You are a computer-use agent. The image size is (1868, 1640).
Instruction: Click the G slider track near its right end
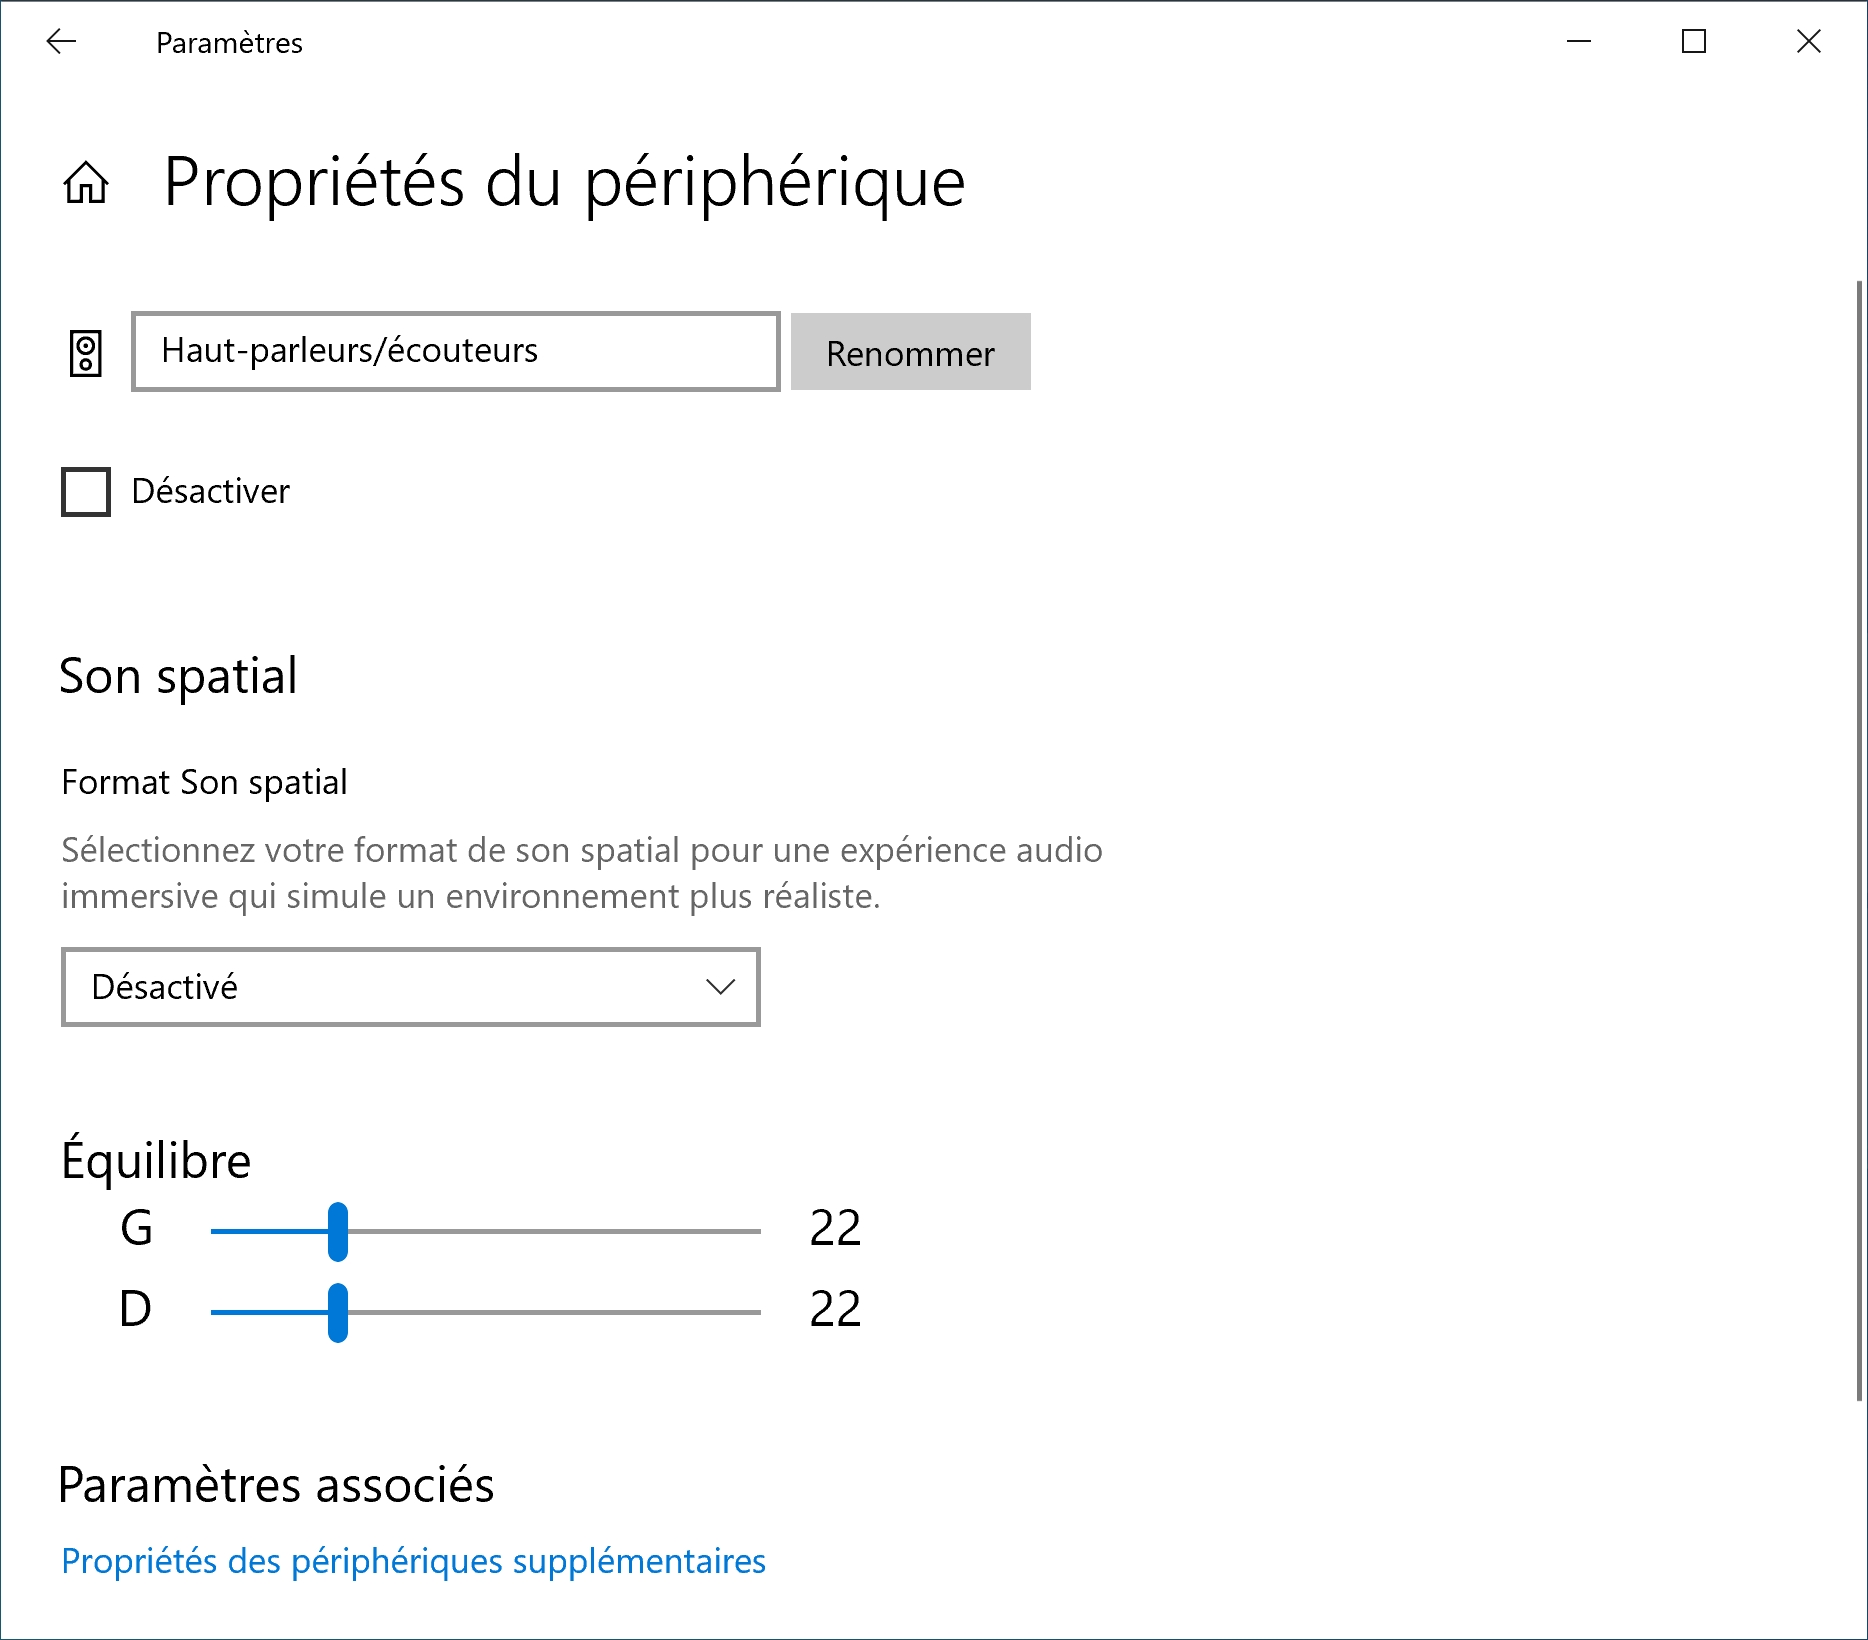point(740,1232)
